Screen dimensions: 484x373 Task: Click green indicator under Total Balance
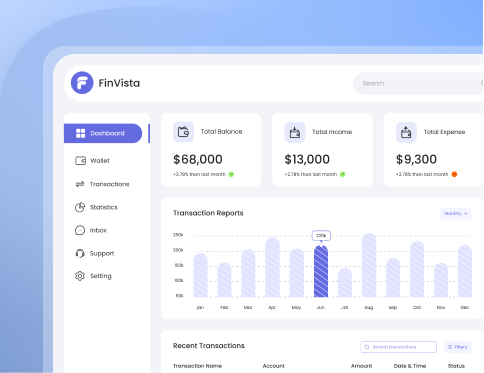pos(231,174)
